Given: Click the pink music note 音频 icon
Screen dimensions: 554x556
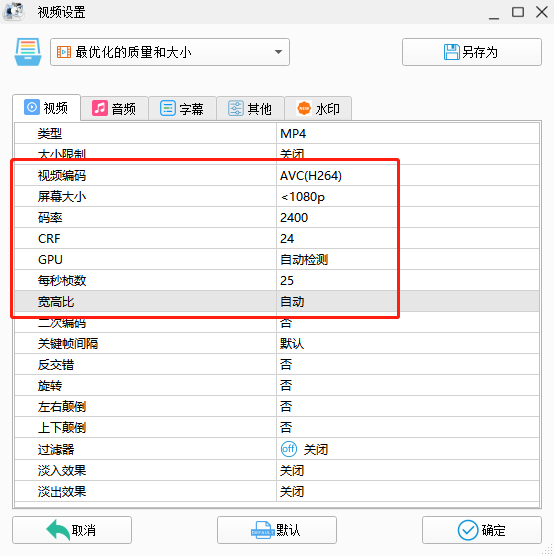Looking at the screenshot, I should pos(100,108).
